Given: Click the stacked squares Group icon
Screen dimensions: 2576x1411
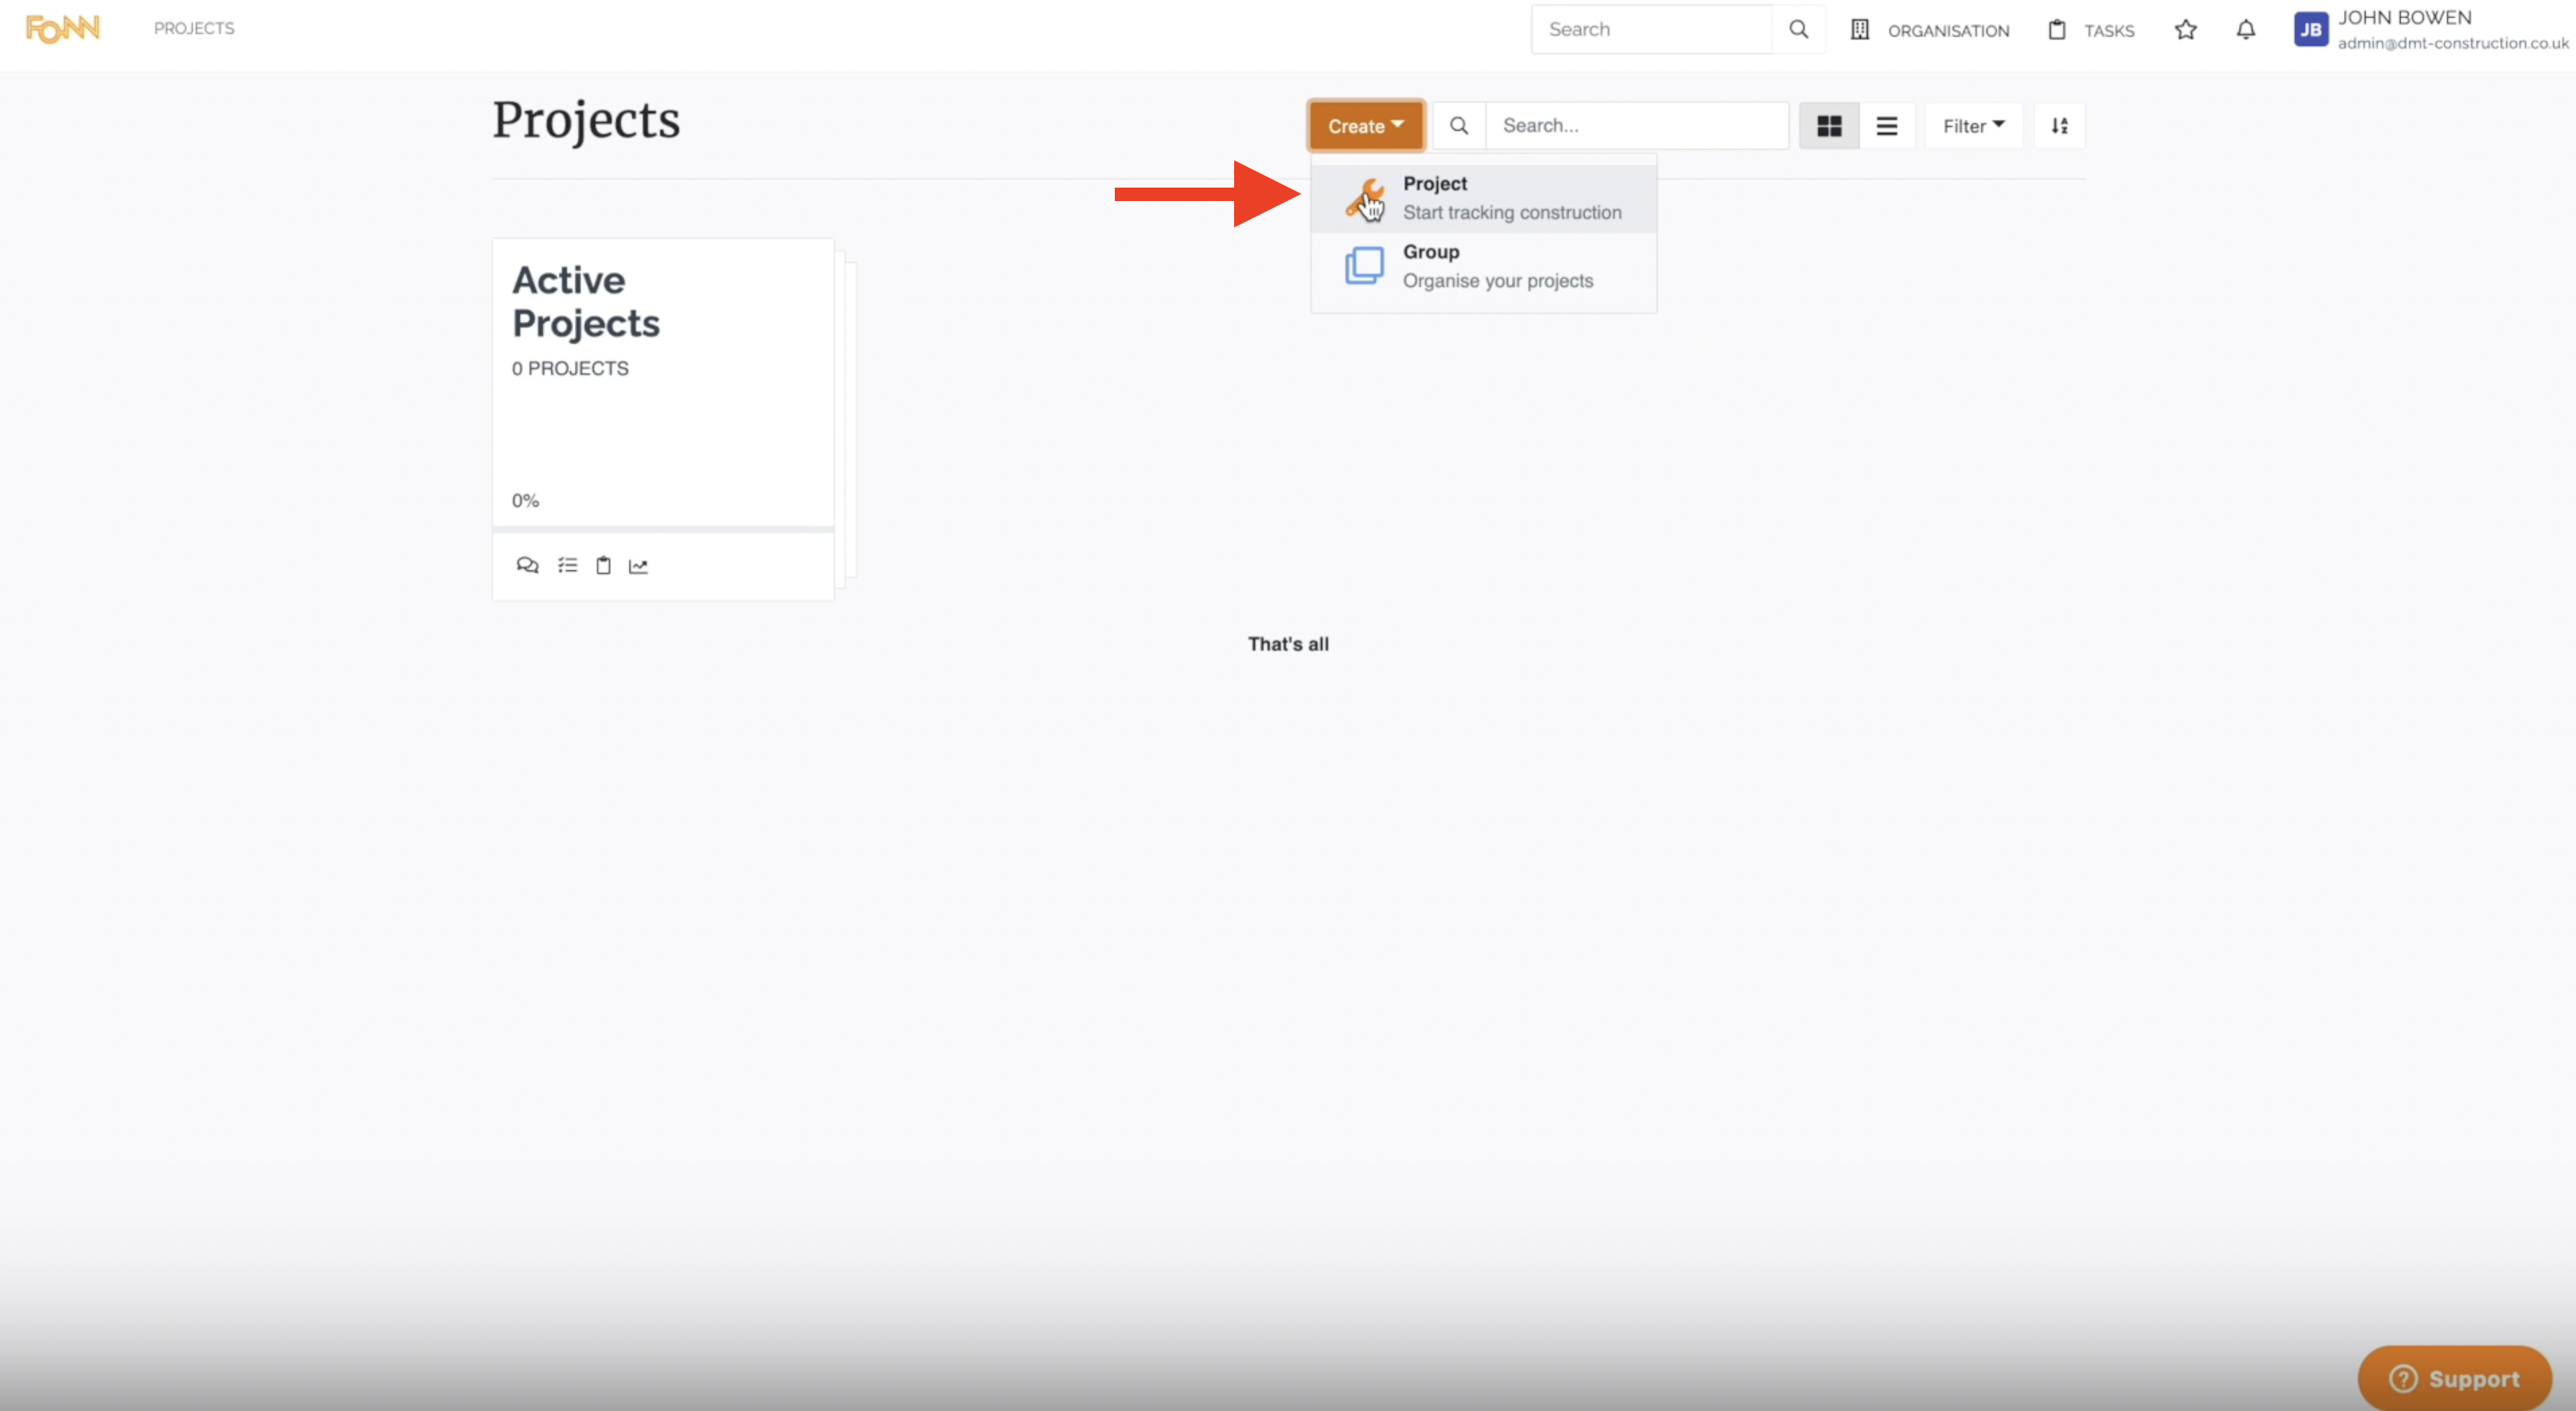Looking at the screenshot, I should pos(1364,266).
